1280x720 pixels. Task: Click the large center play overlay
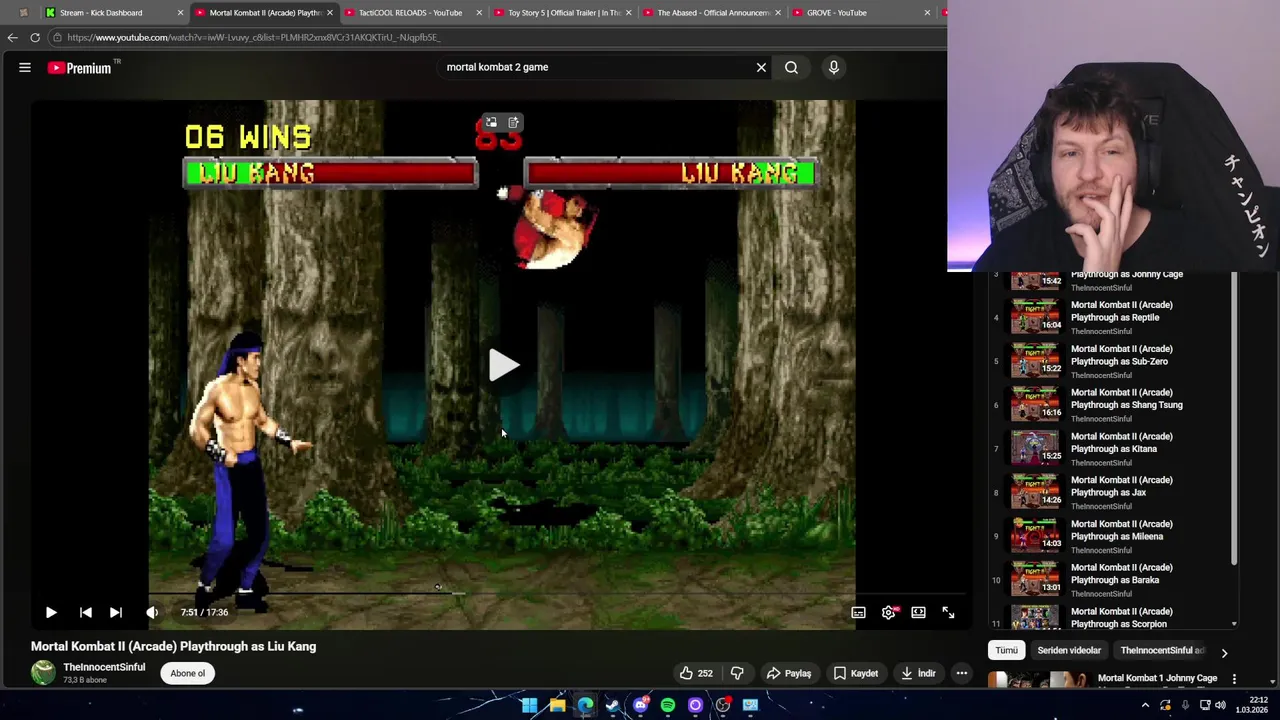(x=502, y=365)
